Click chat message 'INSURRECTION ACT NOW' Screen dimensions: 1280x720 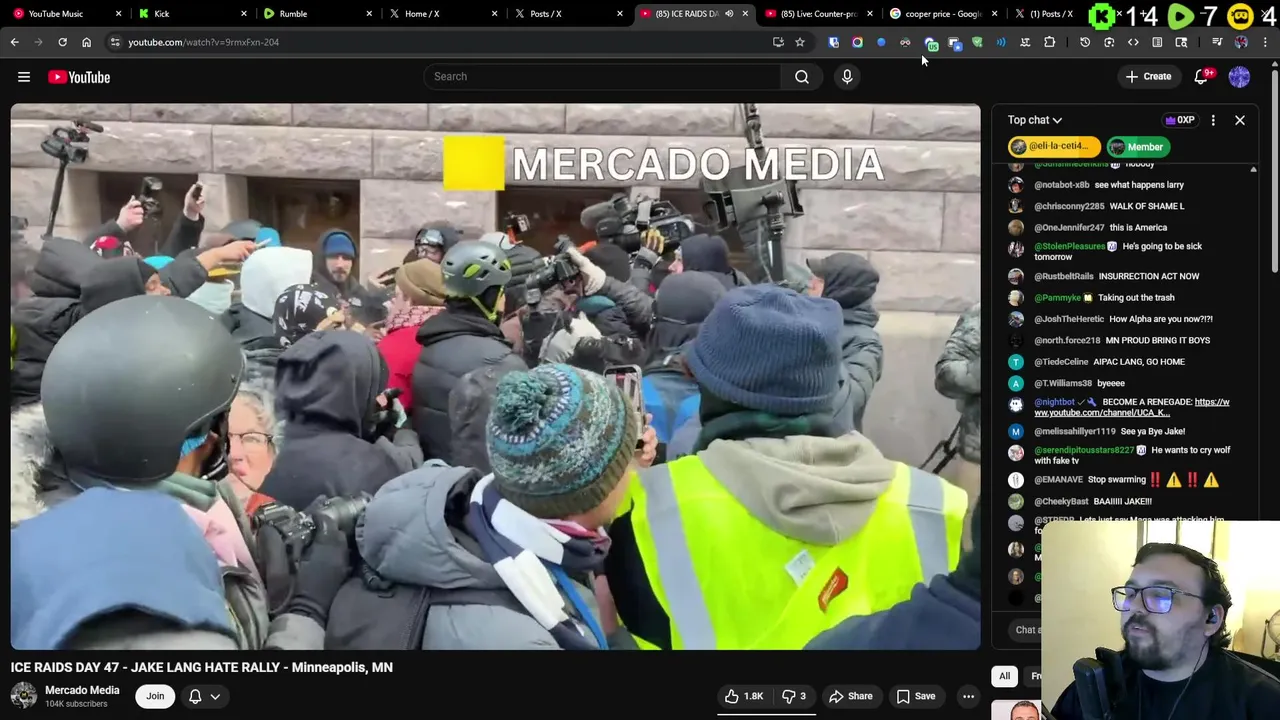1149,276
